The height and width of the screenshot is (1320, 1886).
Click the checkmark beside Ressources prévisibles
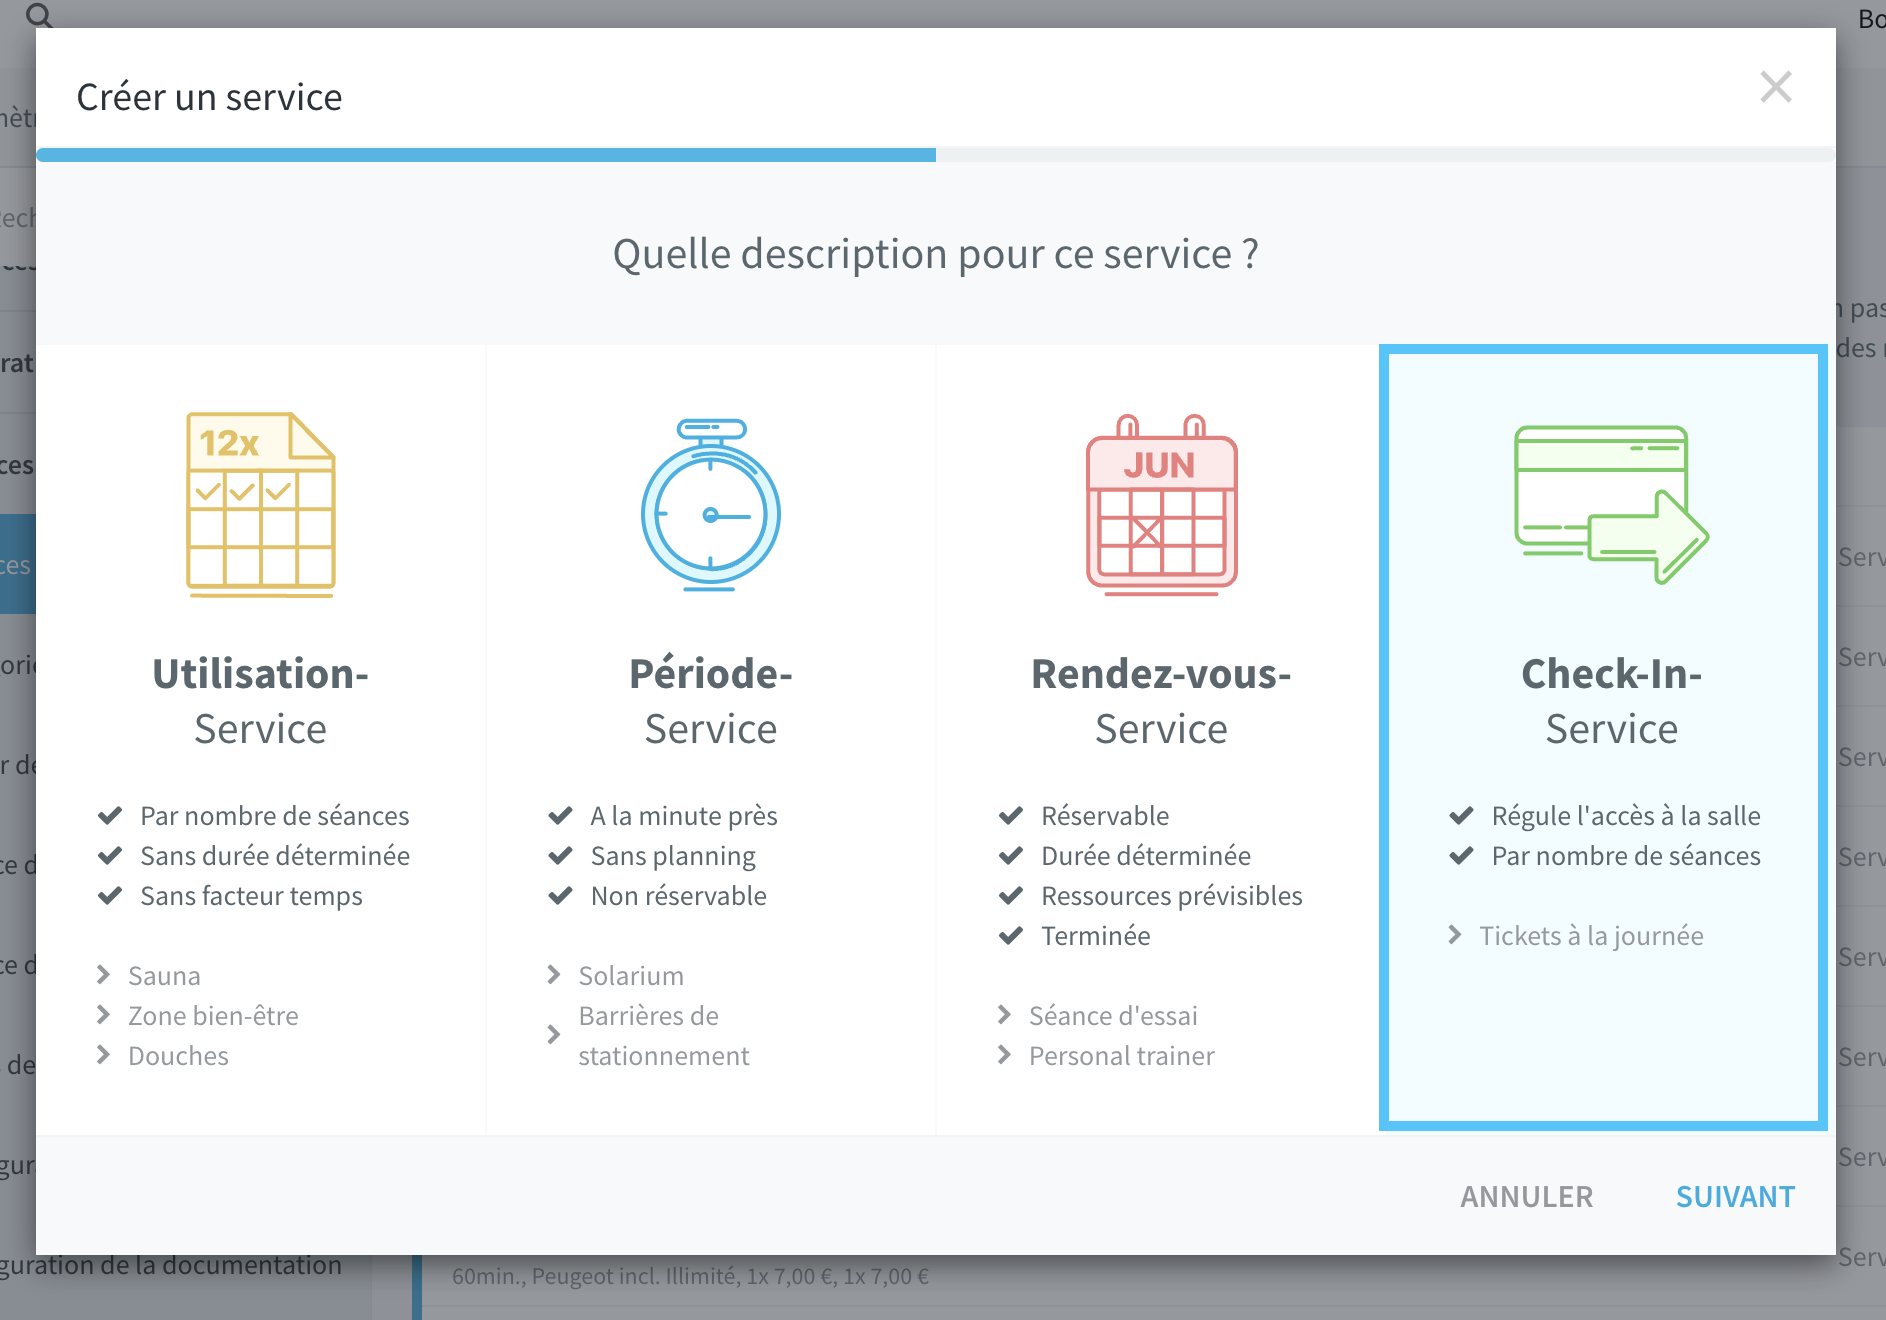tap(1011, 896)
